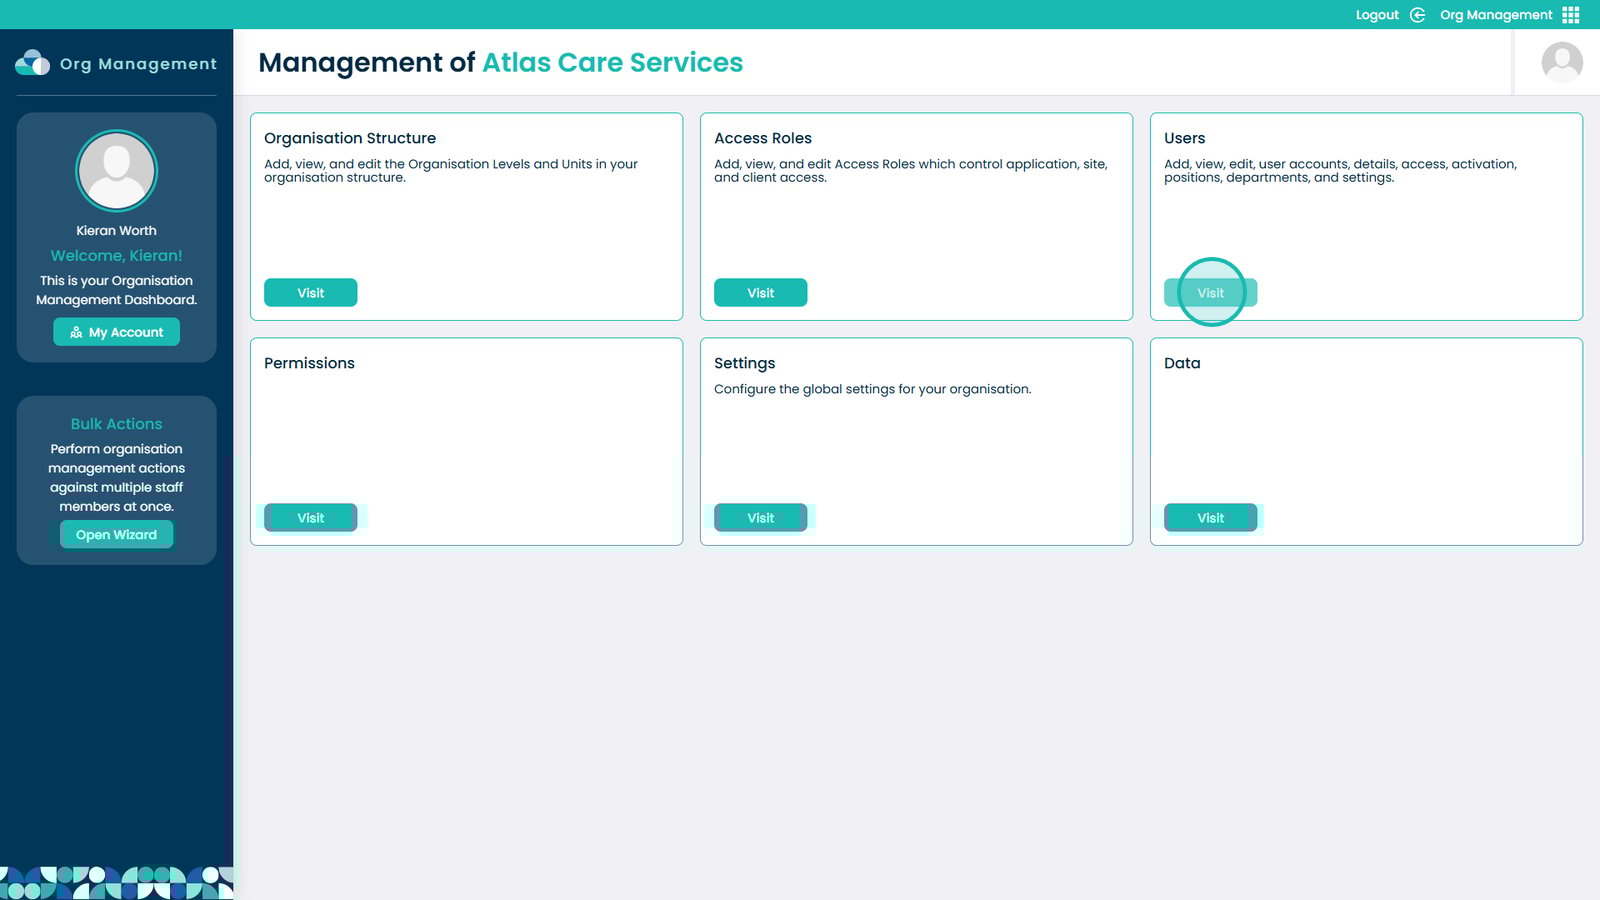Click the Logout arrow icon

pyautogui.click(x=1417, y=15)
